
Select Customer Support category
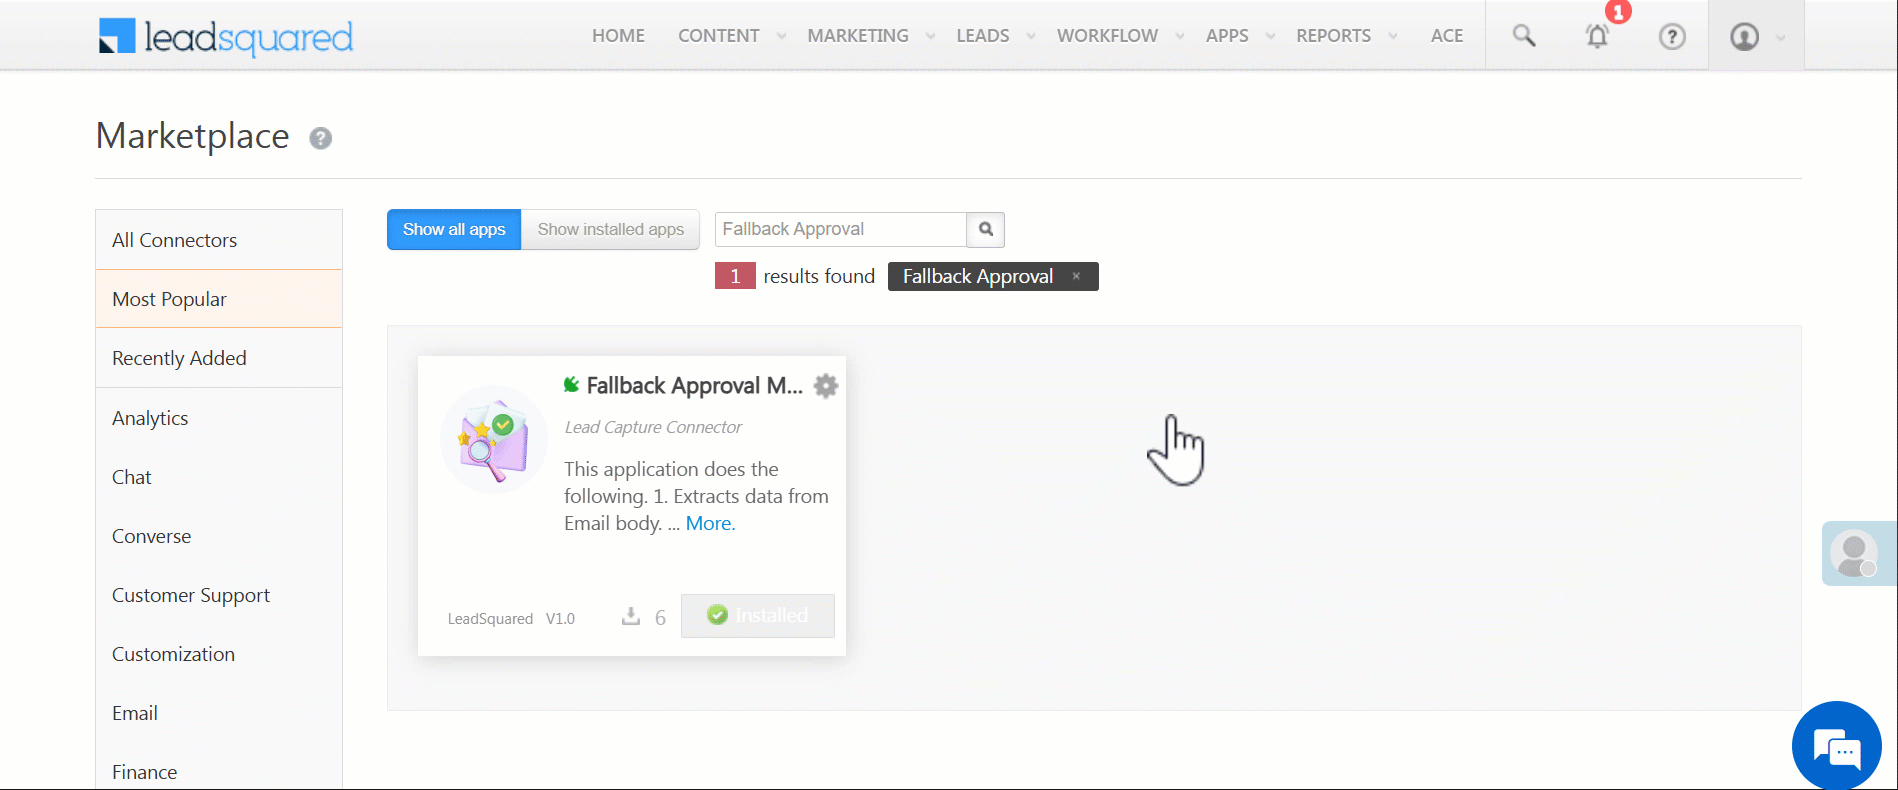[219, 595]
